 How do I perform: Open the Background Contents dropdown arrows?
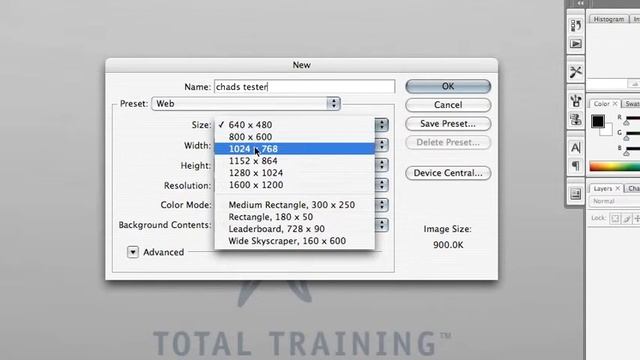[x=382, y=225]
